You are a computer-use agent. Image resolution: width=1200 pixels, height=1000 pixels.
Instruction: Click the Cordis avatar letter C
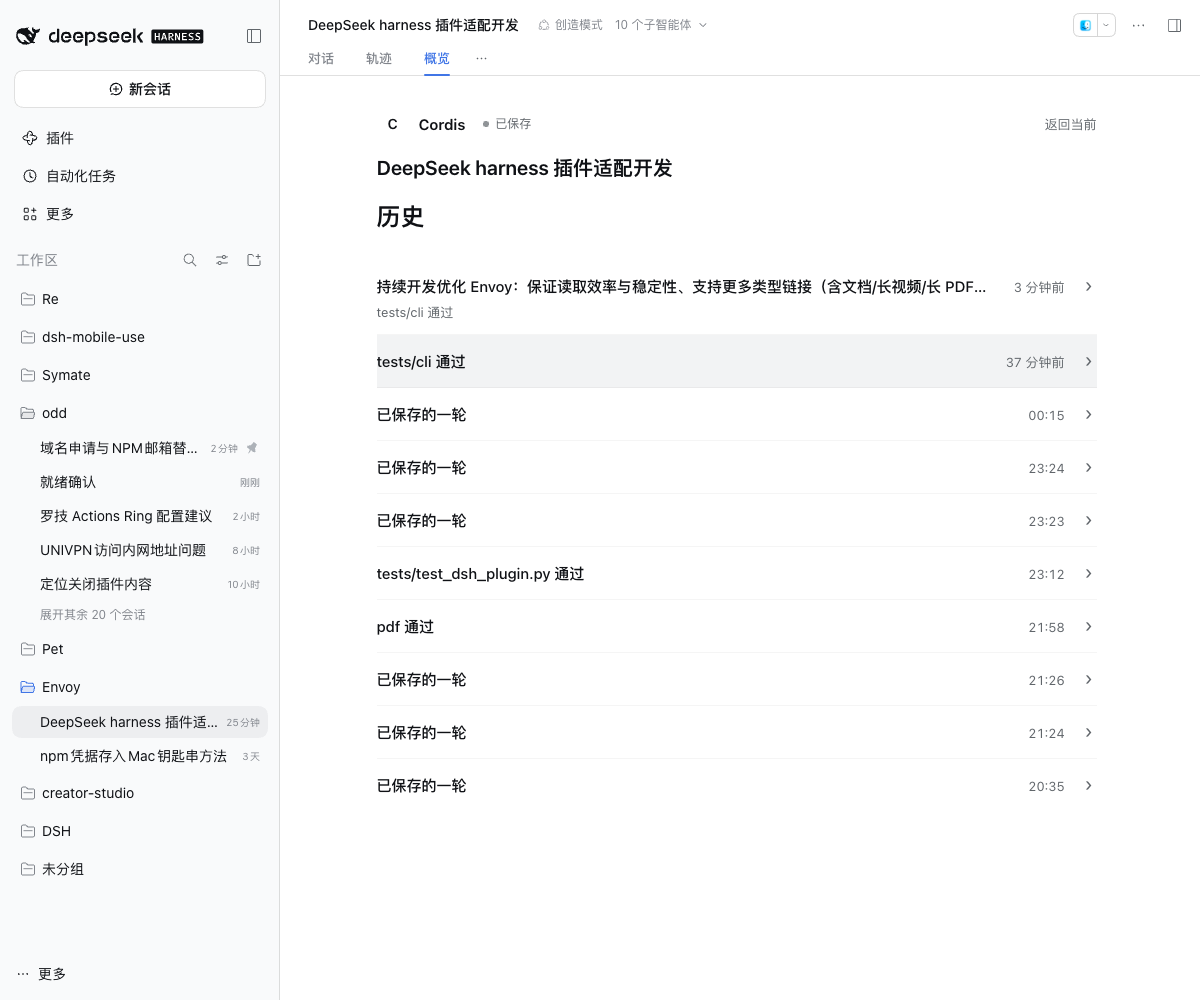click(392, 124)
